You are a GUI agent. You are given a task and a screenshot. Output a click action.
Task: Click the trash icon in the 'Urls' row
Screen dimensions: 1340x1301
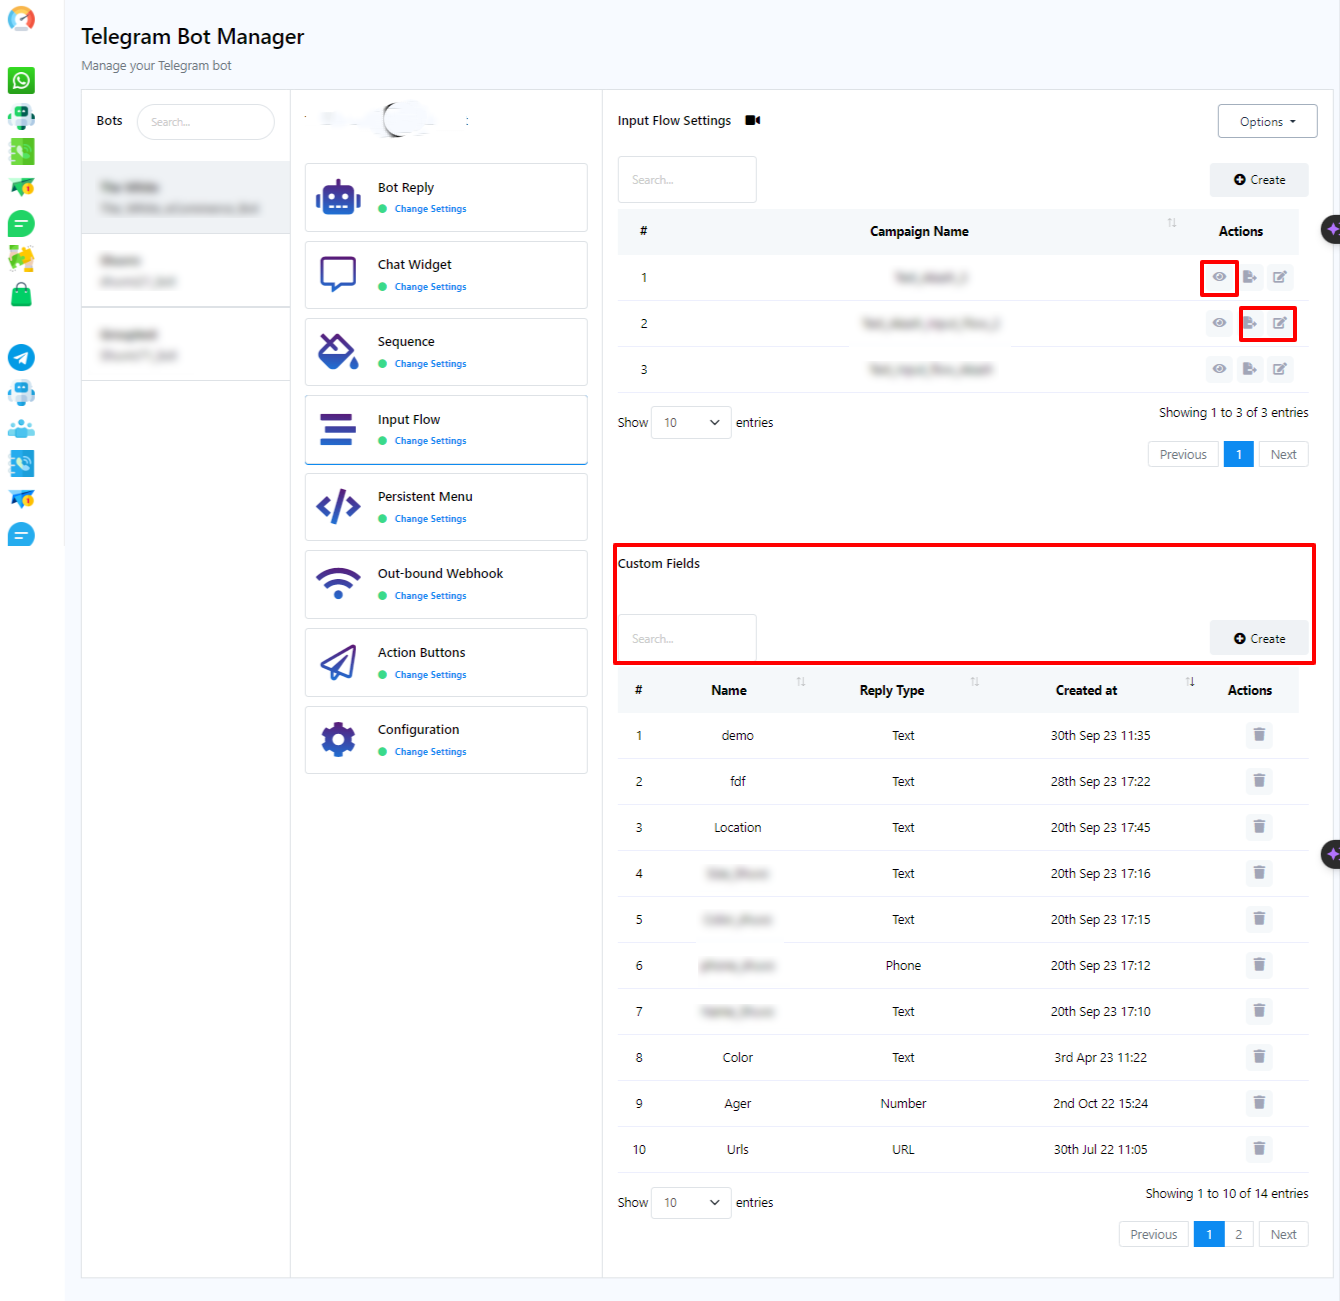[x=1259, y=1149]
